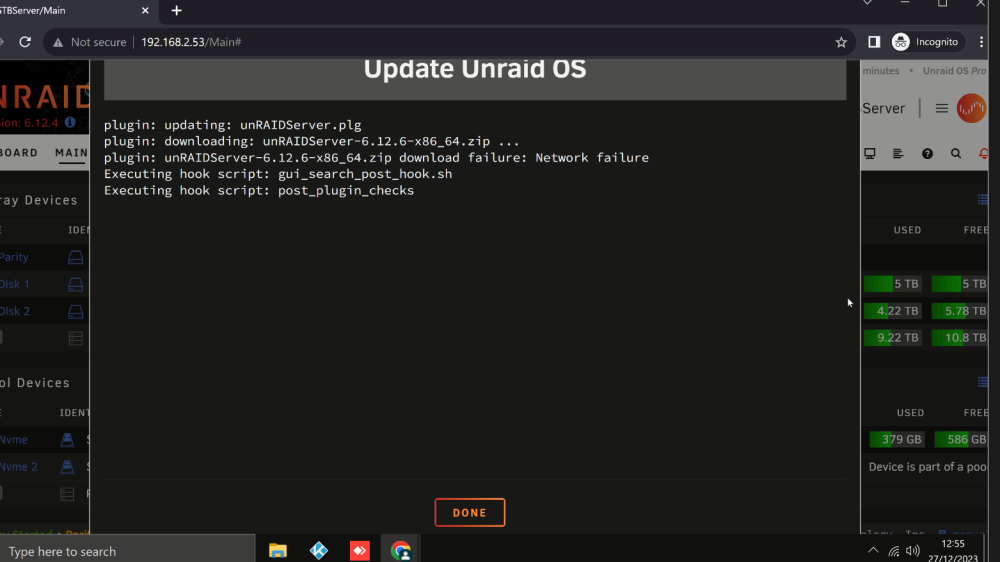Open the Disk 2 device link
This screenshot has width=1000, height=562.
15,311
